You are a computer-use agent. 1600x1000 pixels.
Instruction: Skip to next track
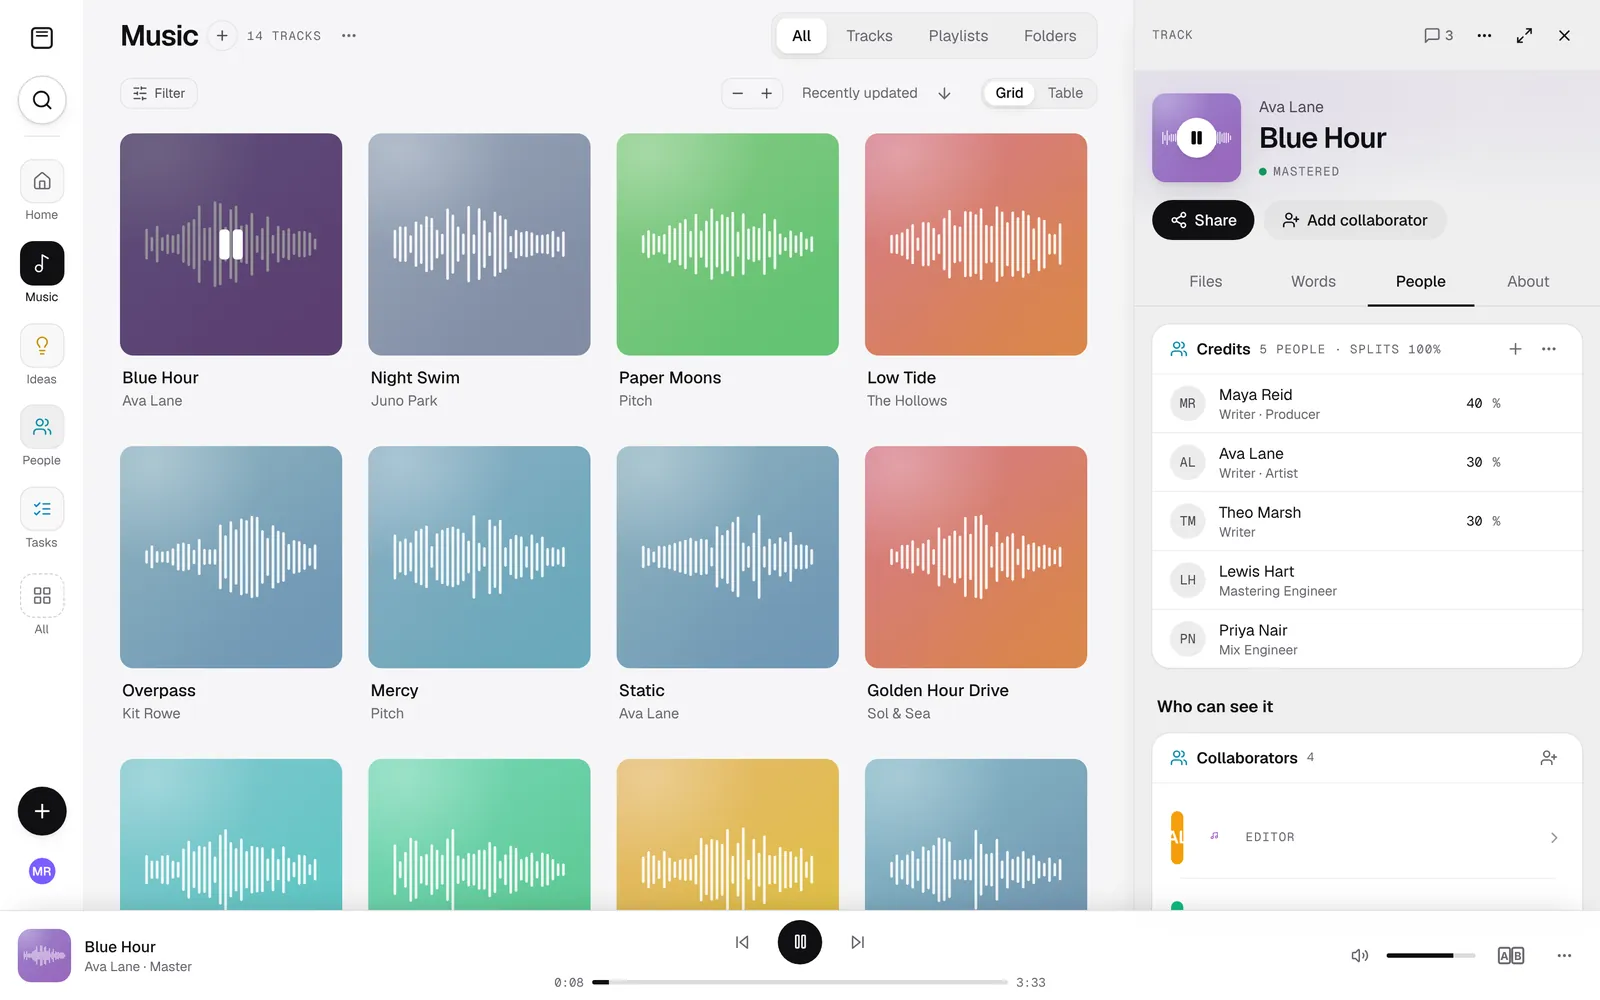[858, 942]
